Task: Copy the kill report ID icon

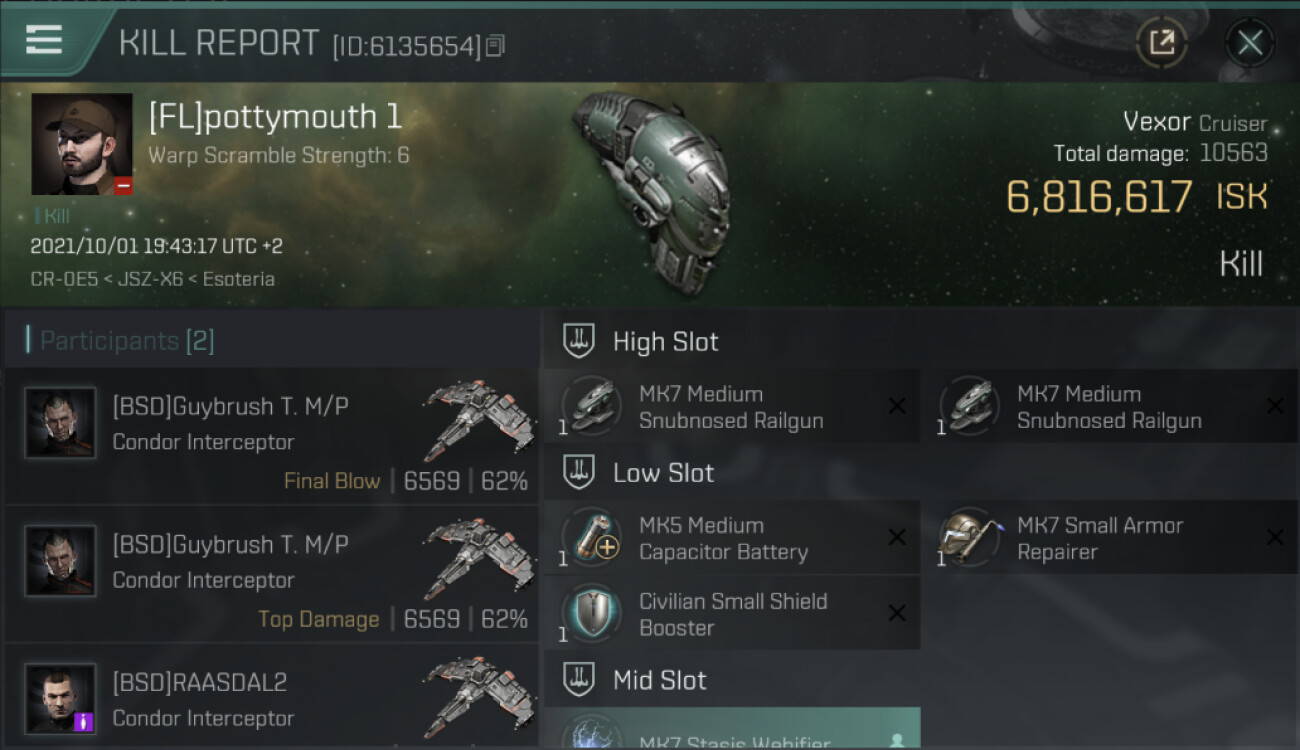Action: click(x=496, y=45)
